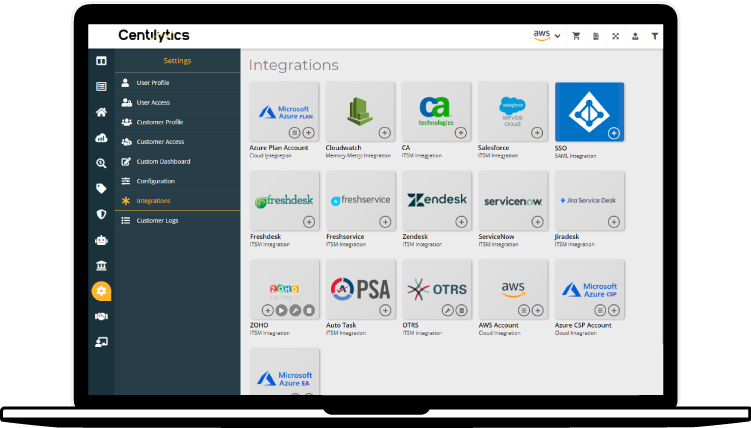The height and width of the screenshot is (428, 751).
Task: Open User Profile settings
Action: (x=177, y=83)
